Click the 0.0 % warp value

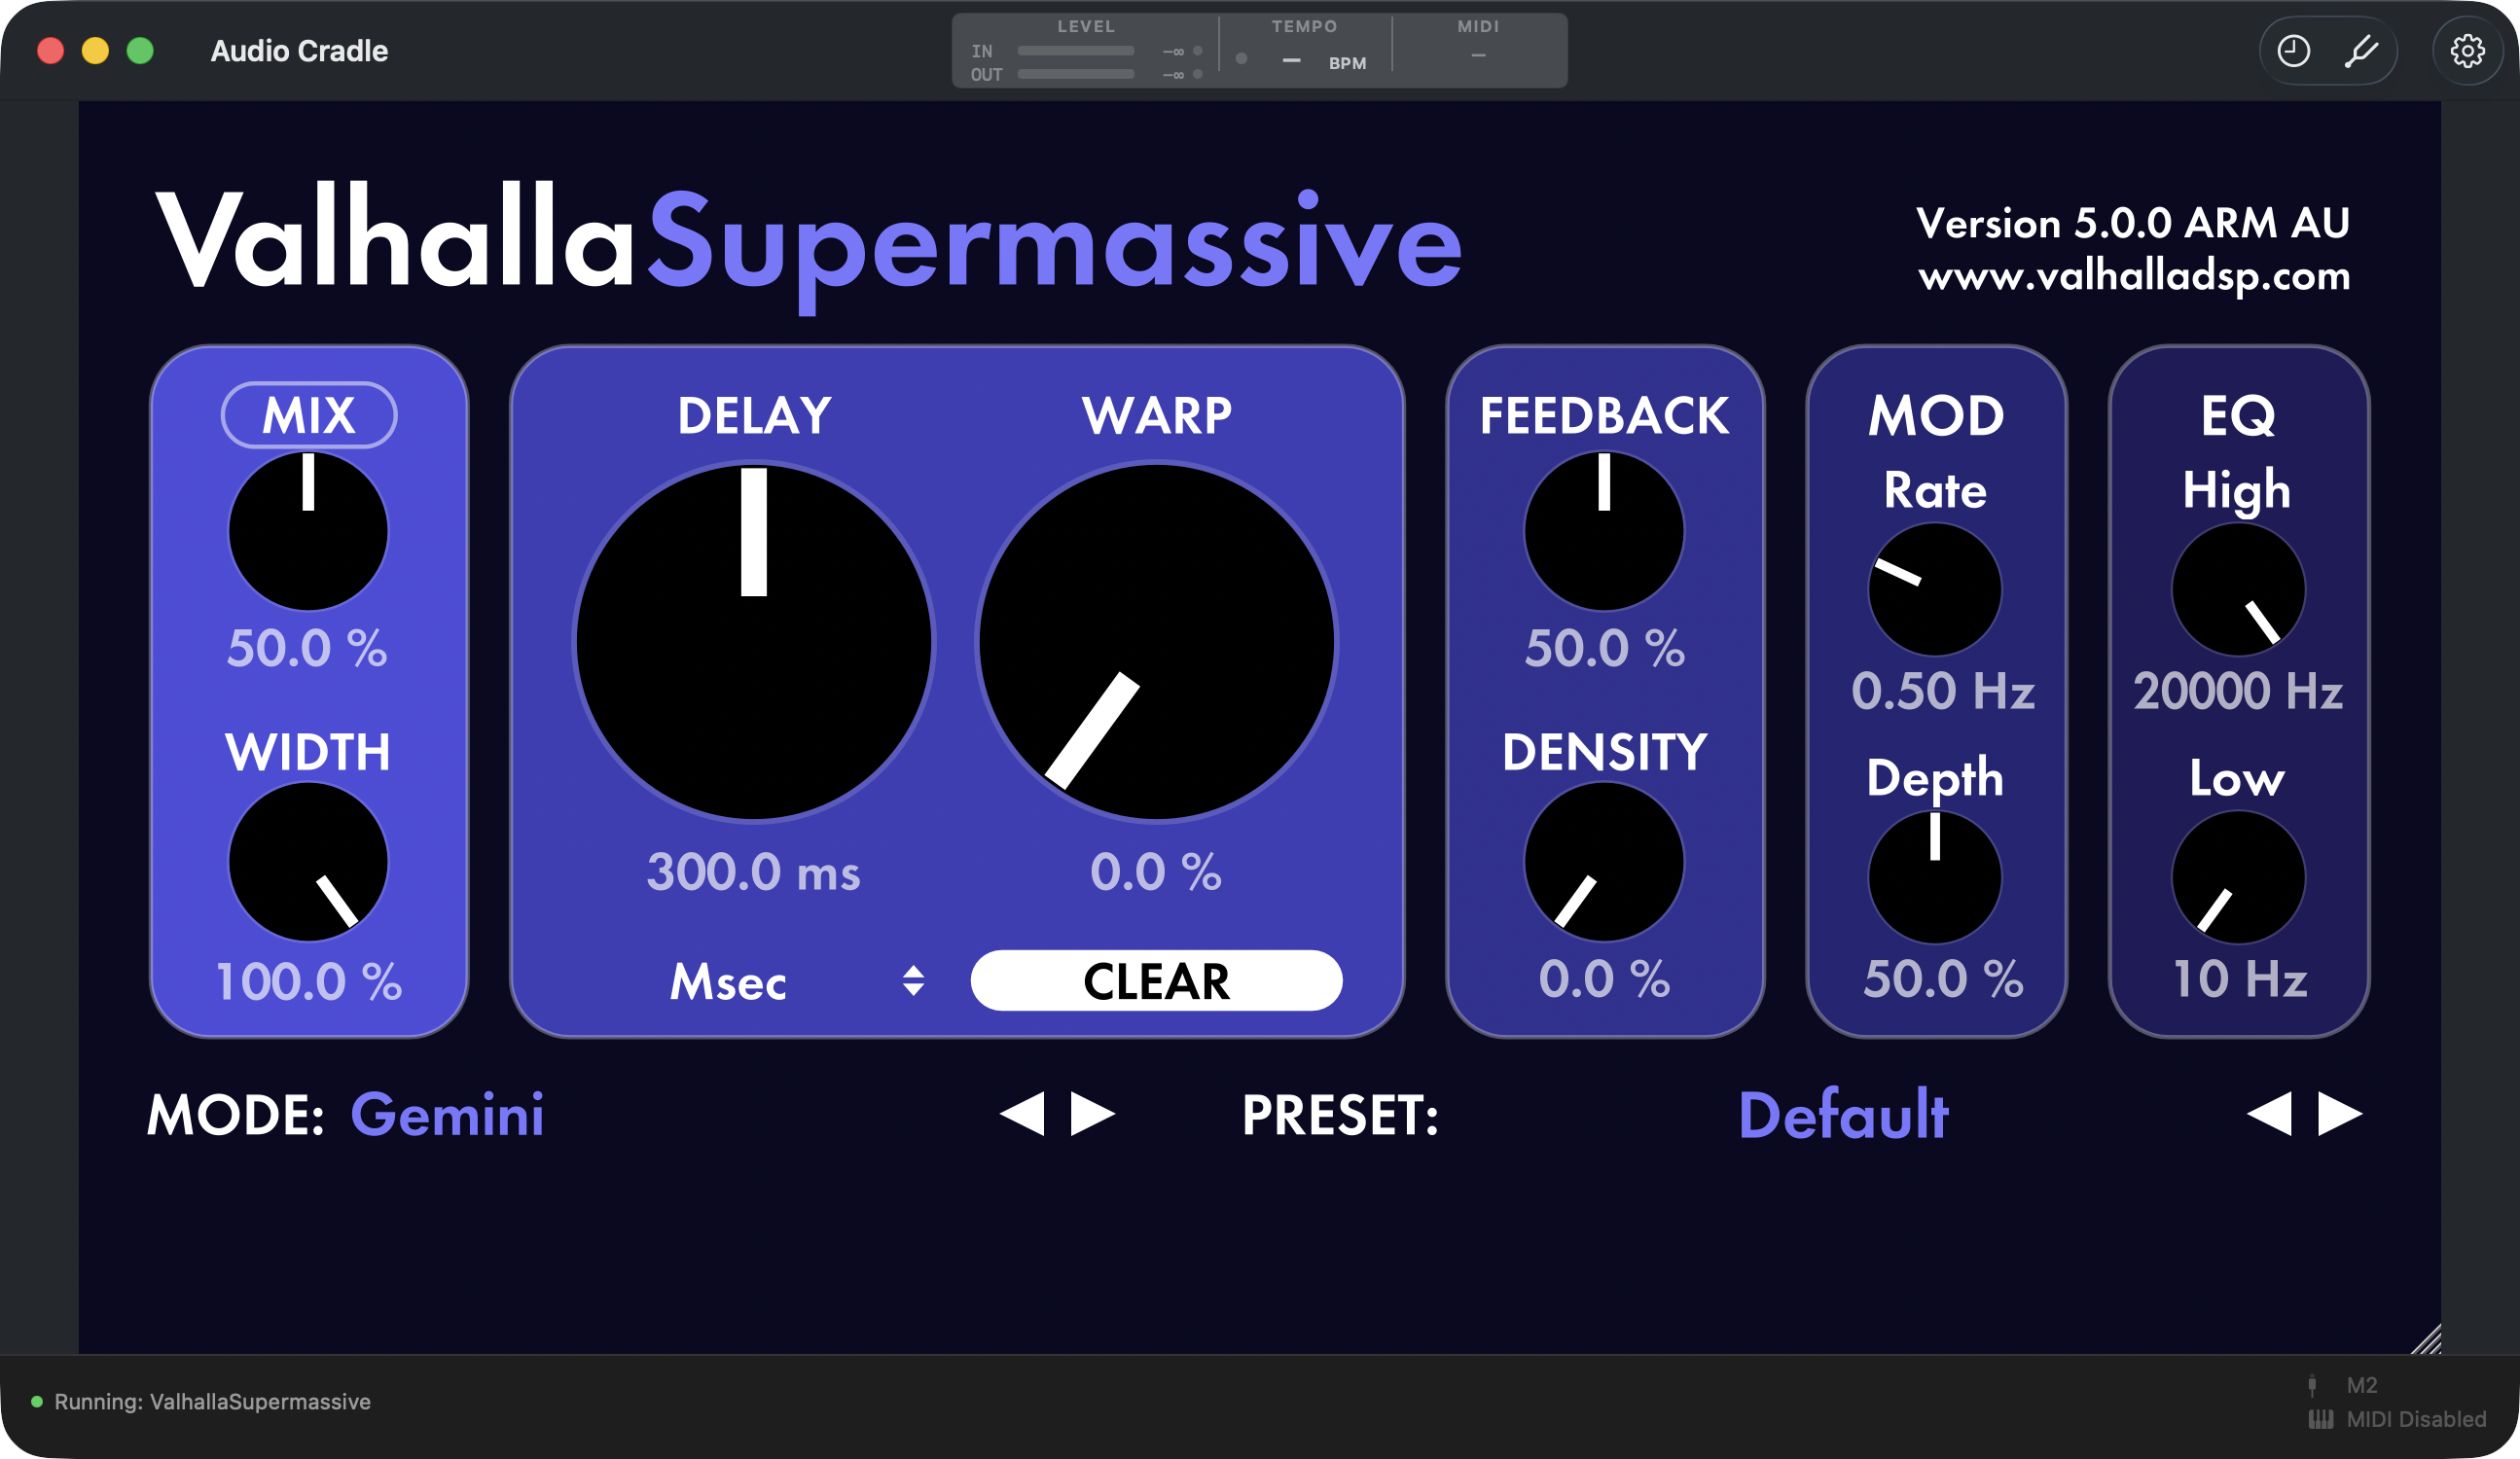(1156, 872)
